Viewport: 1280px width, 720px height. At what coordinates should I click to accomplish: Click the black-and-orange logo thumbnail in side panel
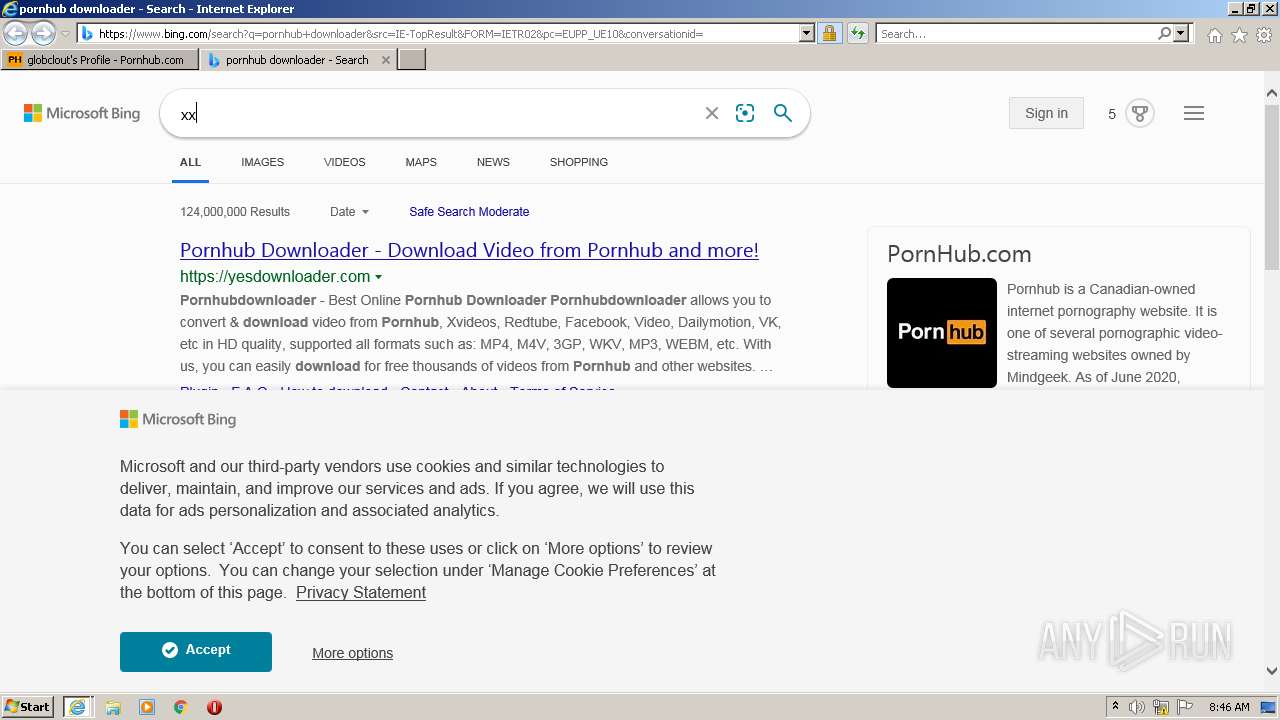pos(942,333)
